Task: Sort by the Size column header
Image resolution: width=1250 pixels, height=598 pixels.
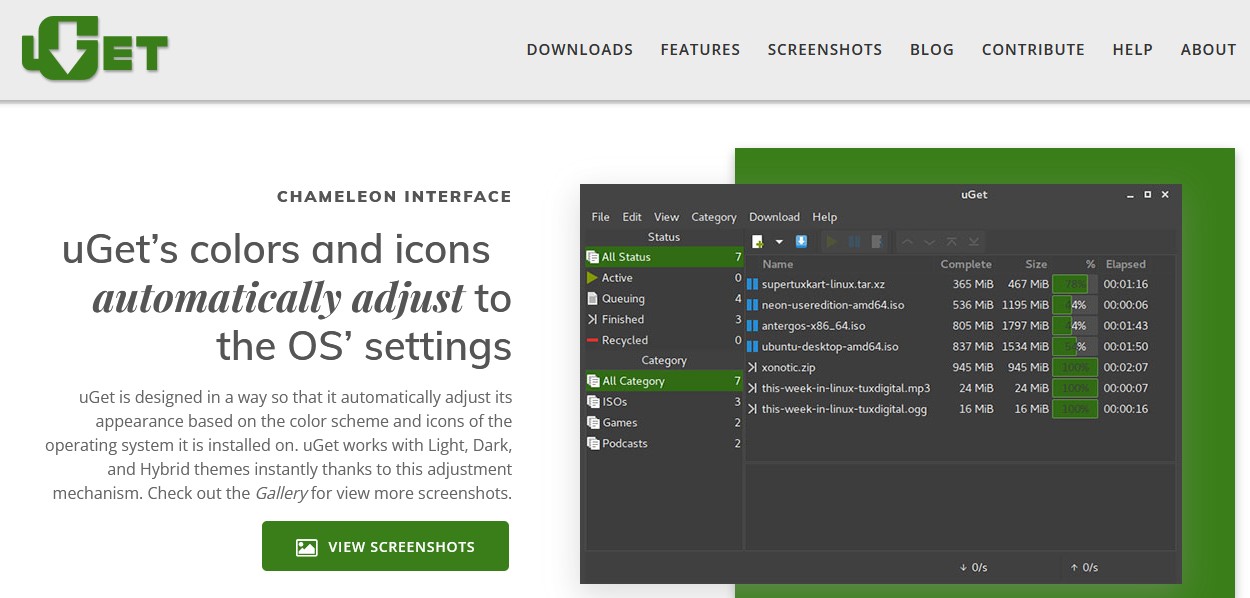Action: [1036, 264]
